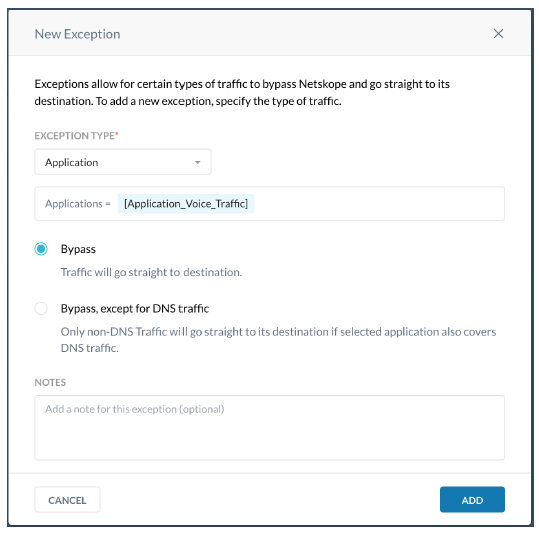The height and width of the screenshot is (533, 539).
Task: Click the 'Applications =' label in the field
Action: point(78,204)
